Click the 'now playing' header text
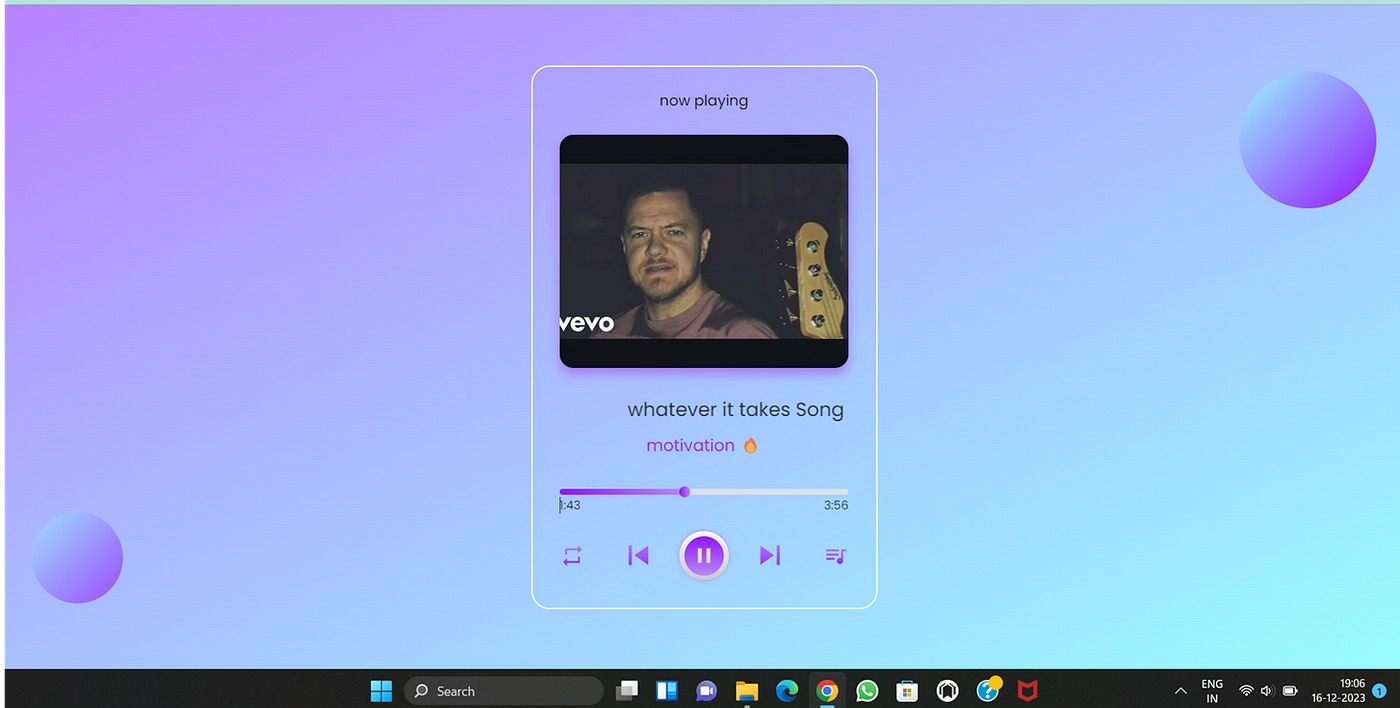Viewport: 1400px width, 708px height. (x=704, y=101)
